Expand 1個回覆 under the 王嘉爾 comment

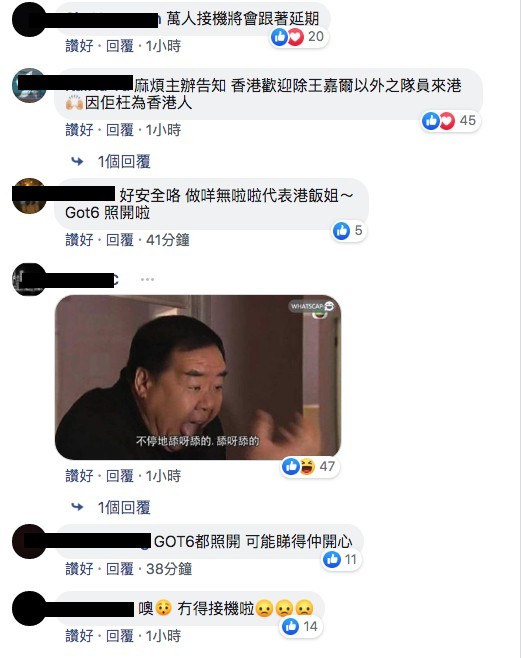click(x=124, y=162)
